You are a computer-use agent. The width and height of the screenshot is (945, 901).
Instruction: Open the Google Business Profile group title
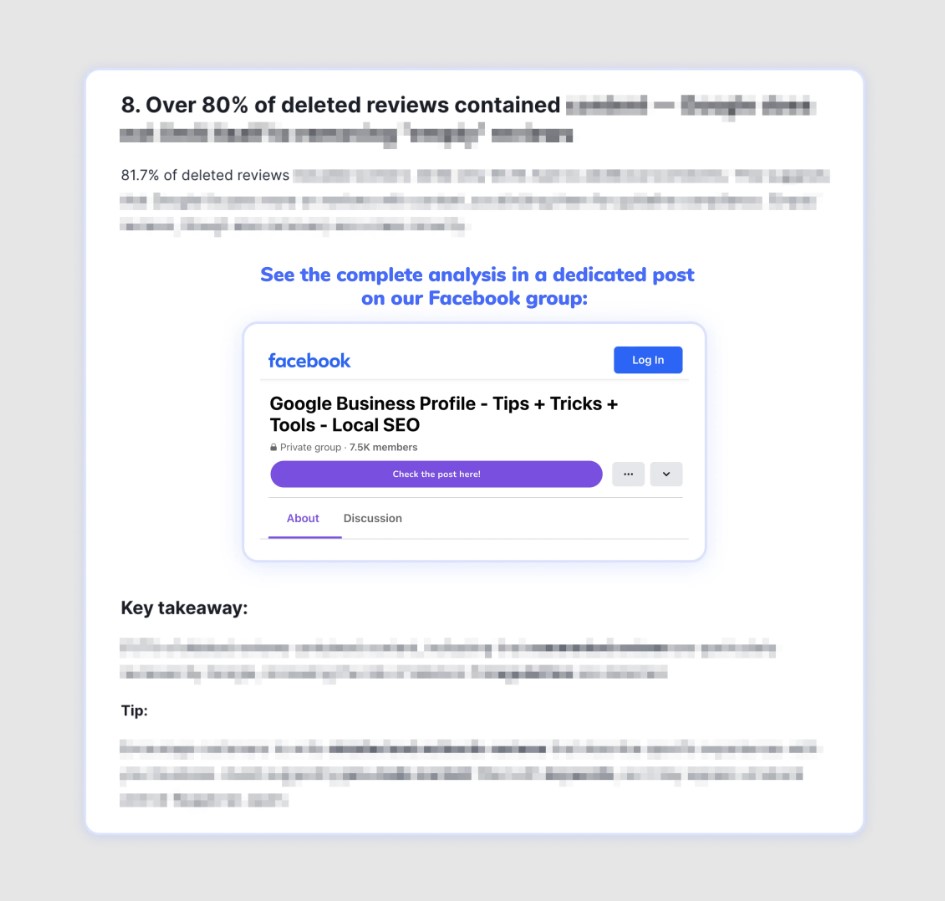coord(444,414)
